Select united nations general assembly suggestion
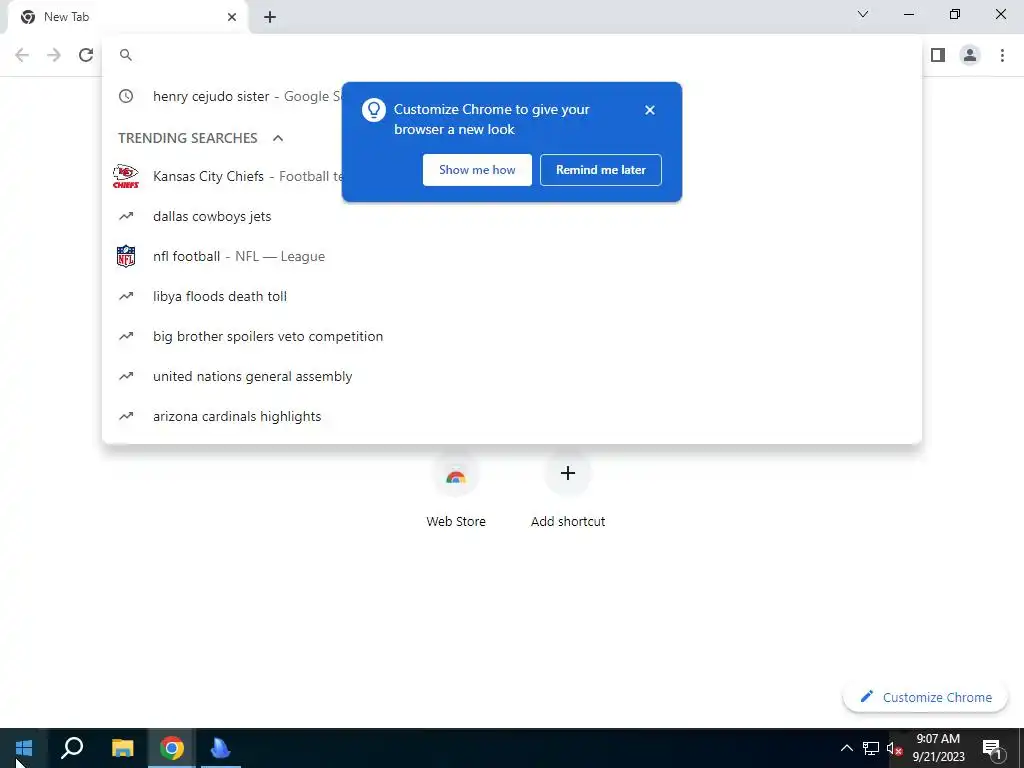1024x768 pixels. point(512,376)
